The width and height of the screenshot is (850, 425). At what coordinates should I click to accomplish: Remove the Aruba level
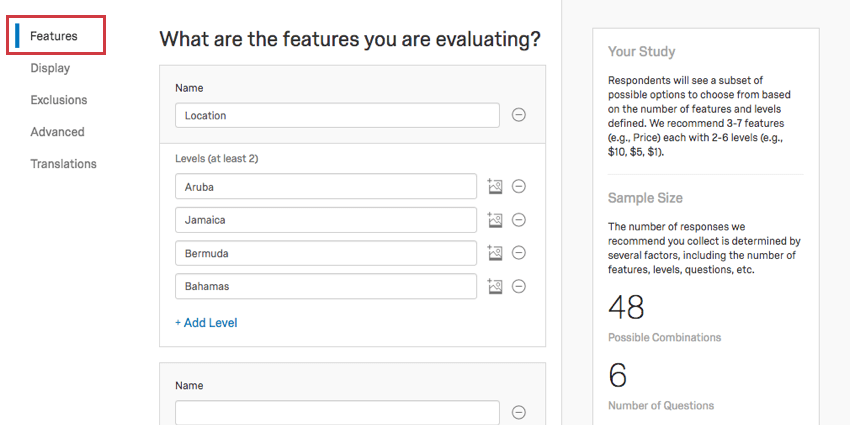pyautogui.click(x=519, y=186)
